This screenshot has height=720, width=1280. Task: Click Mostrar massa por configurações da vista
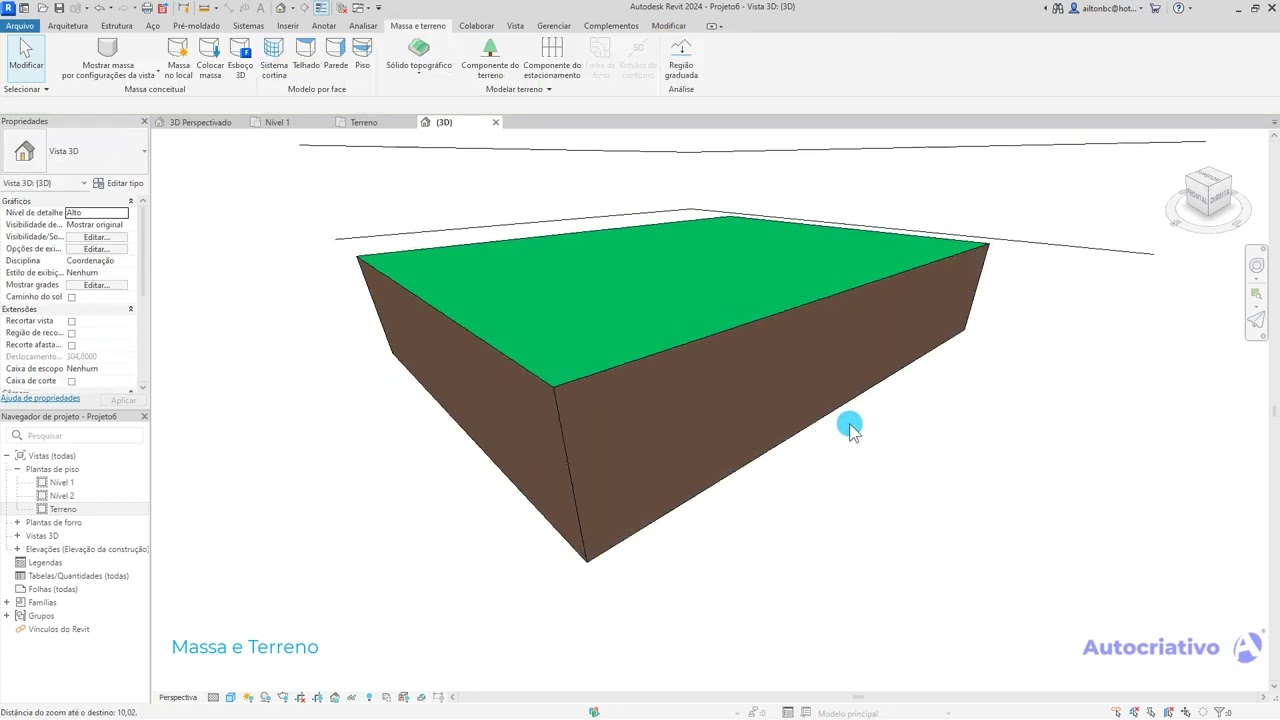coord(108,58)
